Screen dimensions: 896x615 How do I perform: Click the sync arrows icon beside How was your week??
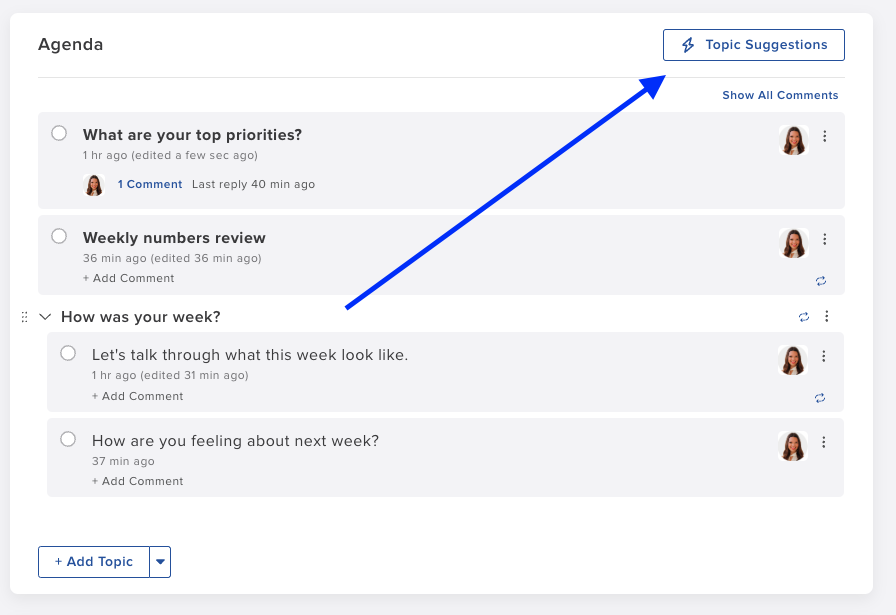click(804, 316)
